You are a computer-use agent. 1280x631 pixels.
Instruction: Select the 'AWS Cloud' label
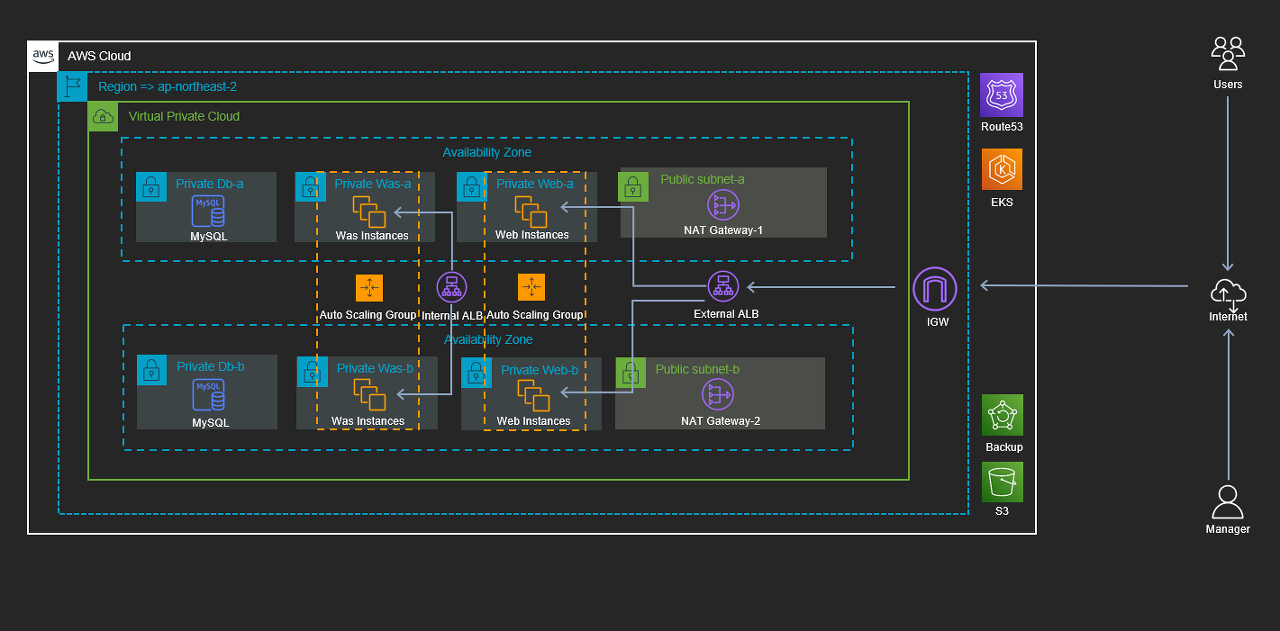click(x=99, y=56)
